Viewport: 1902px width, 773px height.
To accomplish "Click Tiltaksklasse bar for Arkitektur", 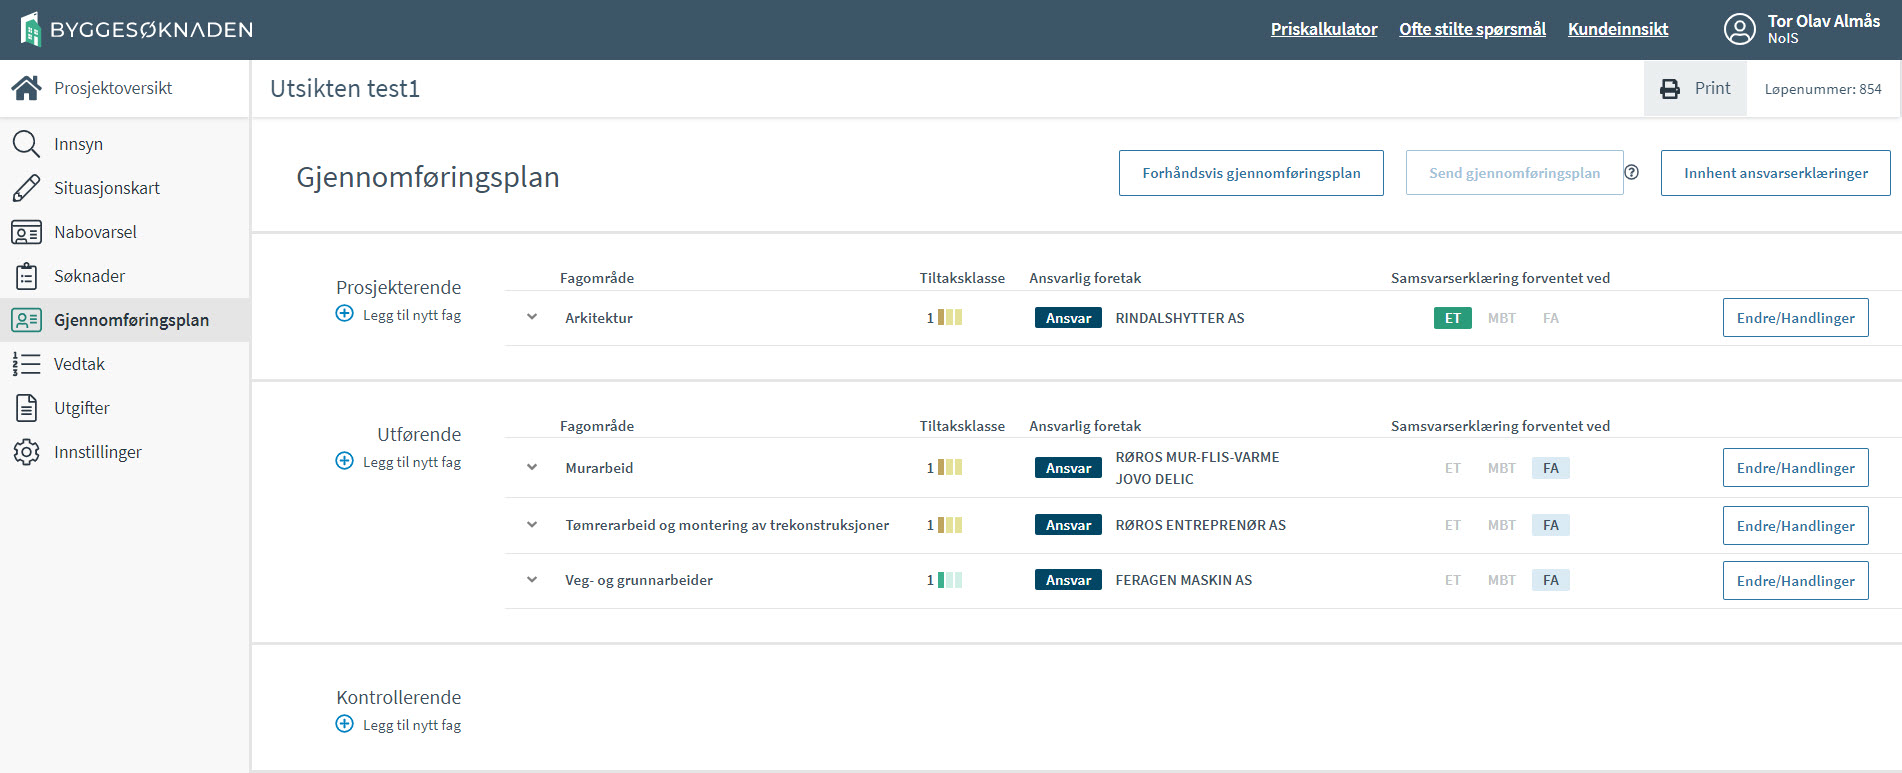I will (x=950, y=318).
